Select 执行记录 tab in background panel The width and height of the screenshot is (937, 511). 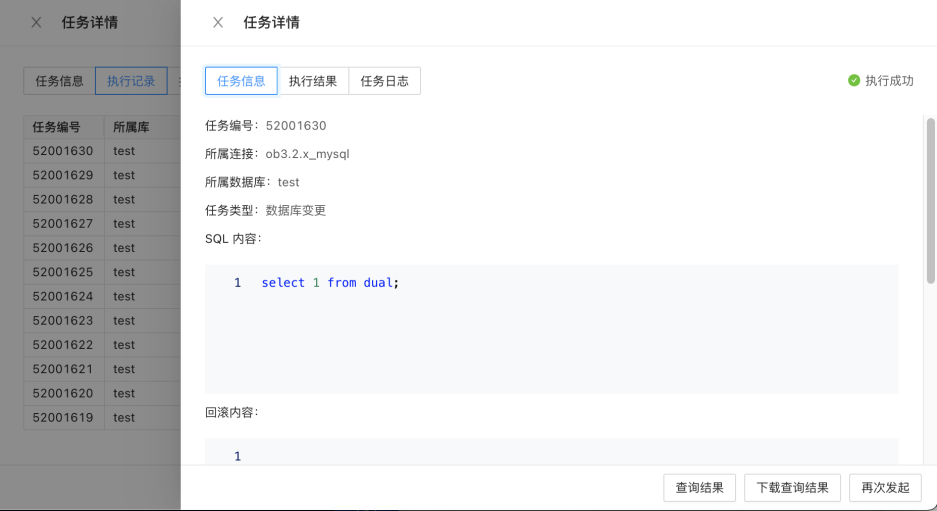(x=131, y=81)
